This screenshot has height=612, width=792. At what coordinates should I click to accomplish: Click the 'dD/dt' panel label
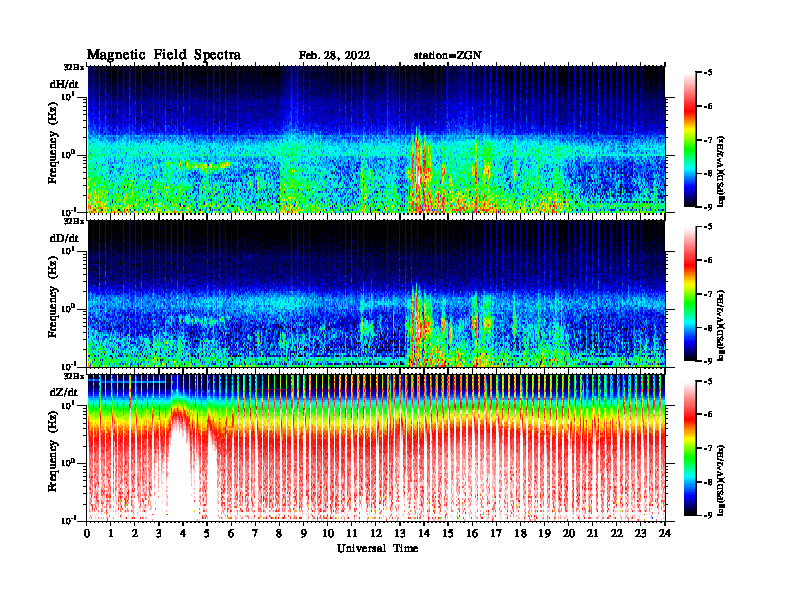pos(64,238)
